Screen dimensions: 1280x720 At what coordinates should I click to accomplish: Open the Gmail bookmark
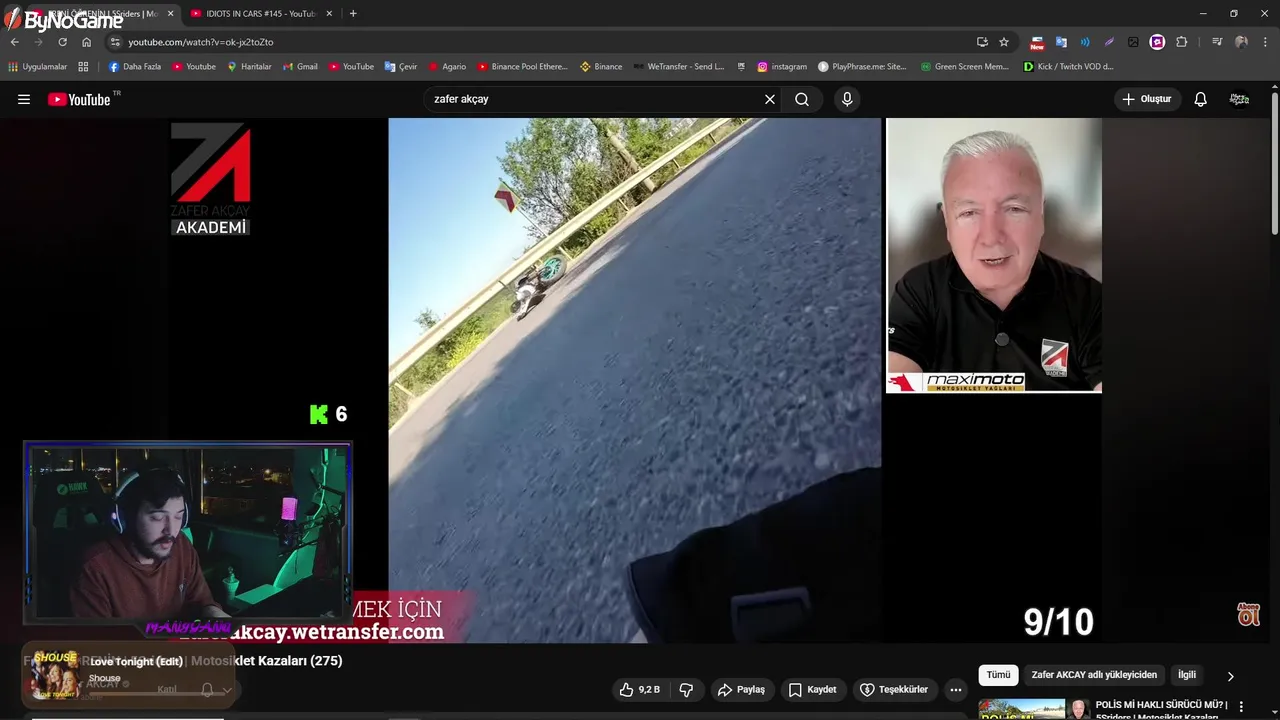pyautogui.click(x=300, y=67)
